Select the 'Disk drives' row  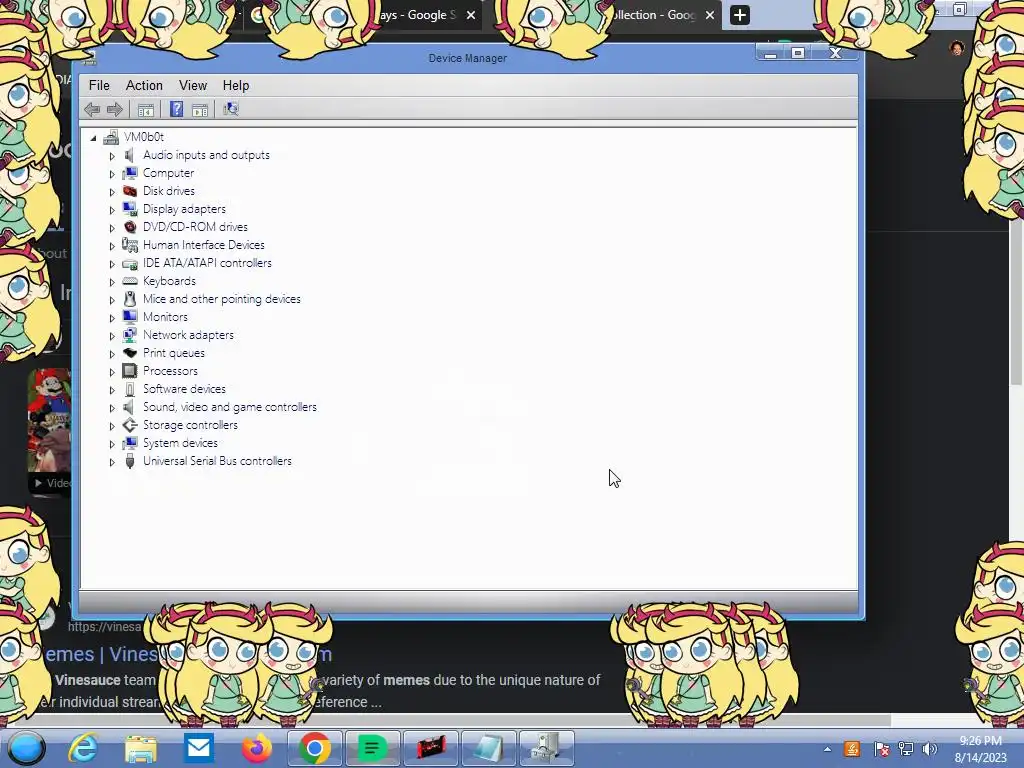(168, 191)
